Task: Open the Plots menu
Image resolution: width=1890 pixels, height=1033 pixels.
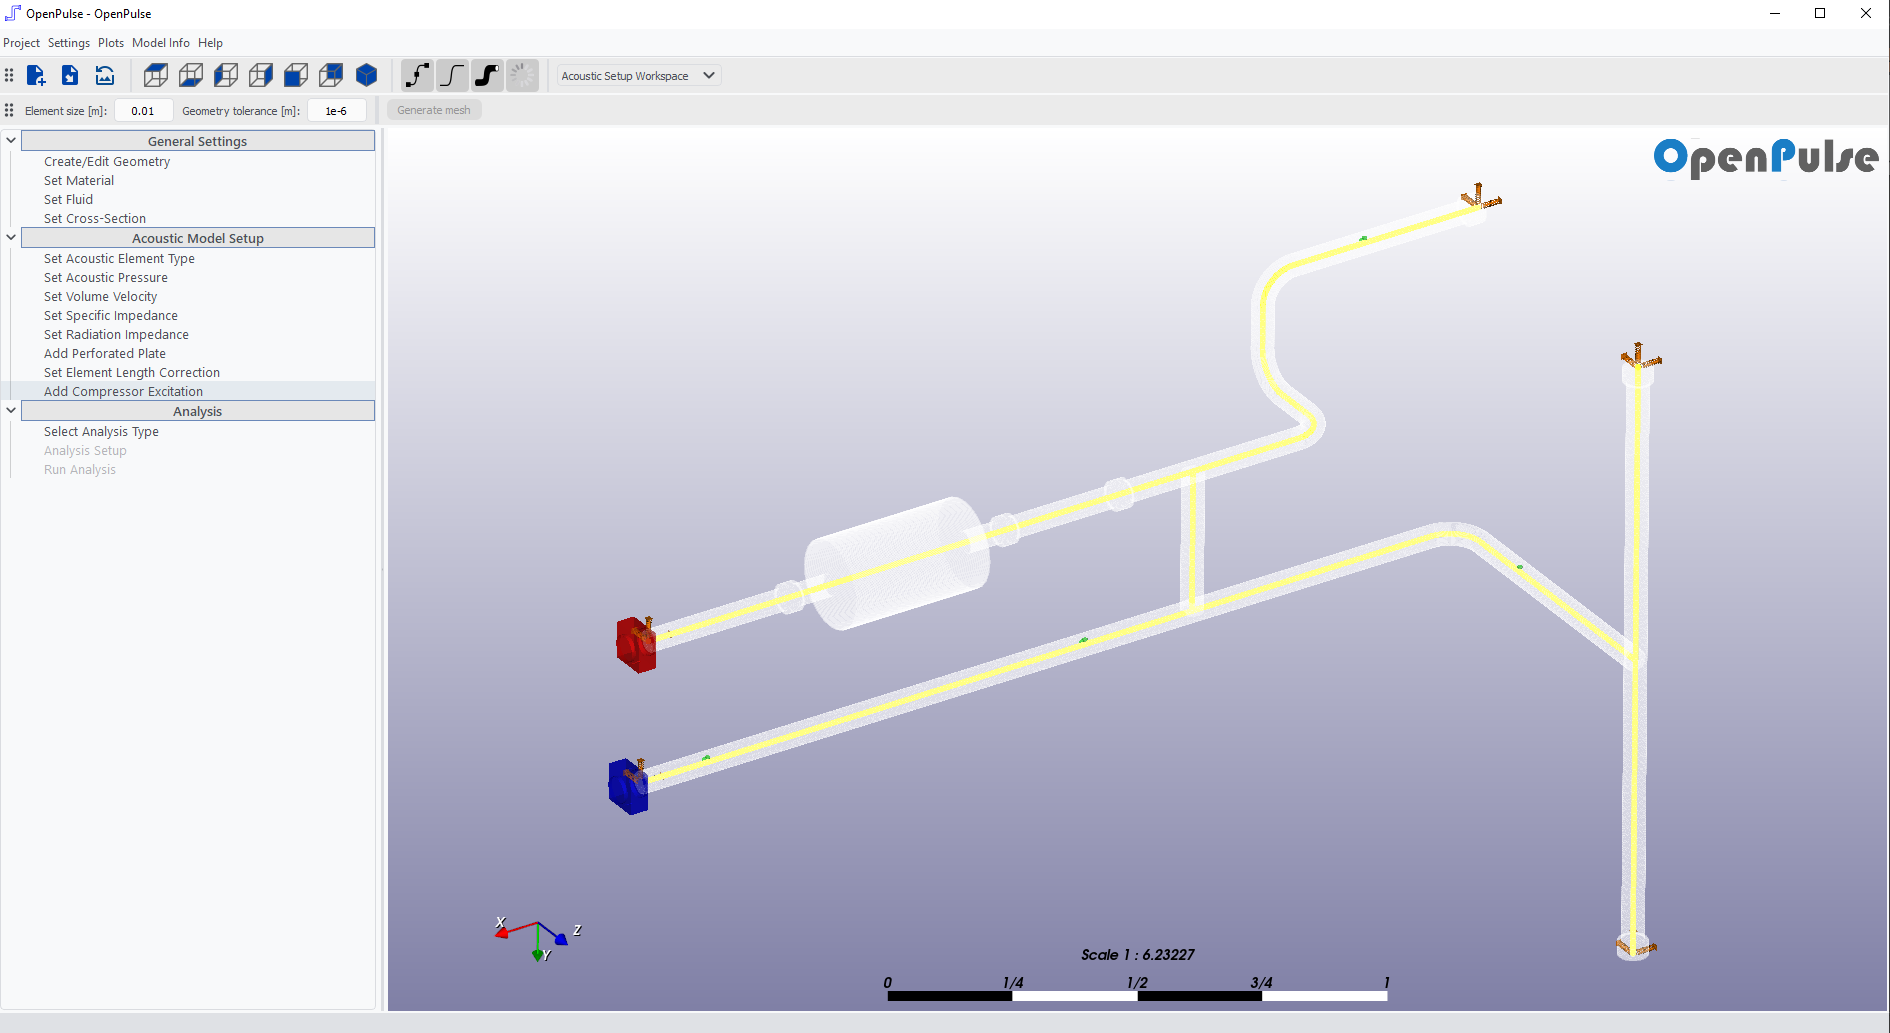Action: coord(110,43)
